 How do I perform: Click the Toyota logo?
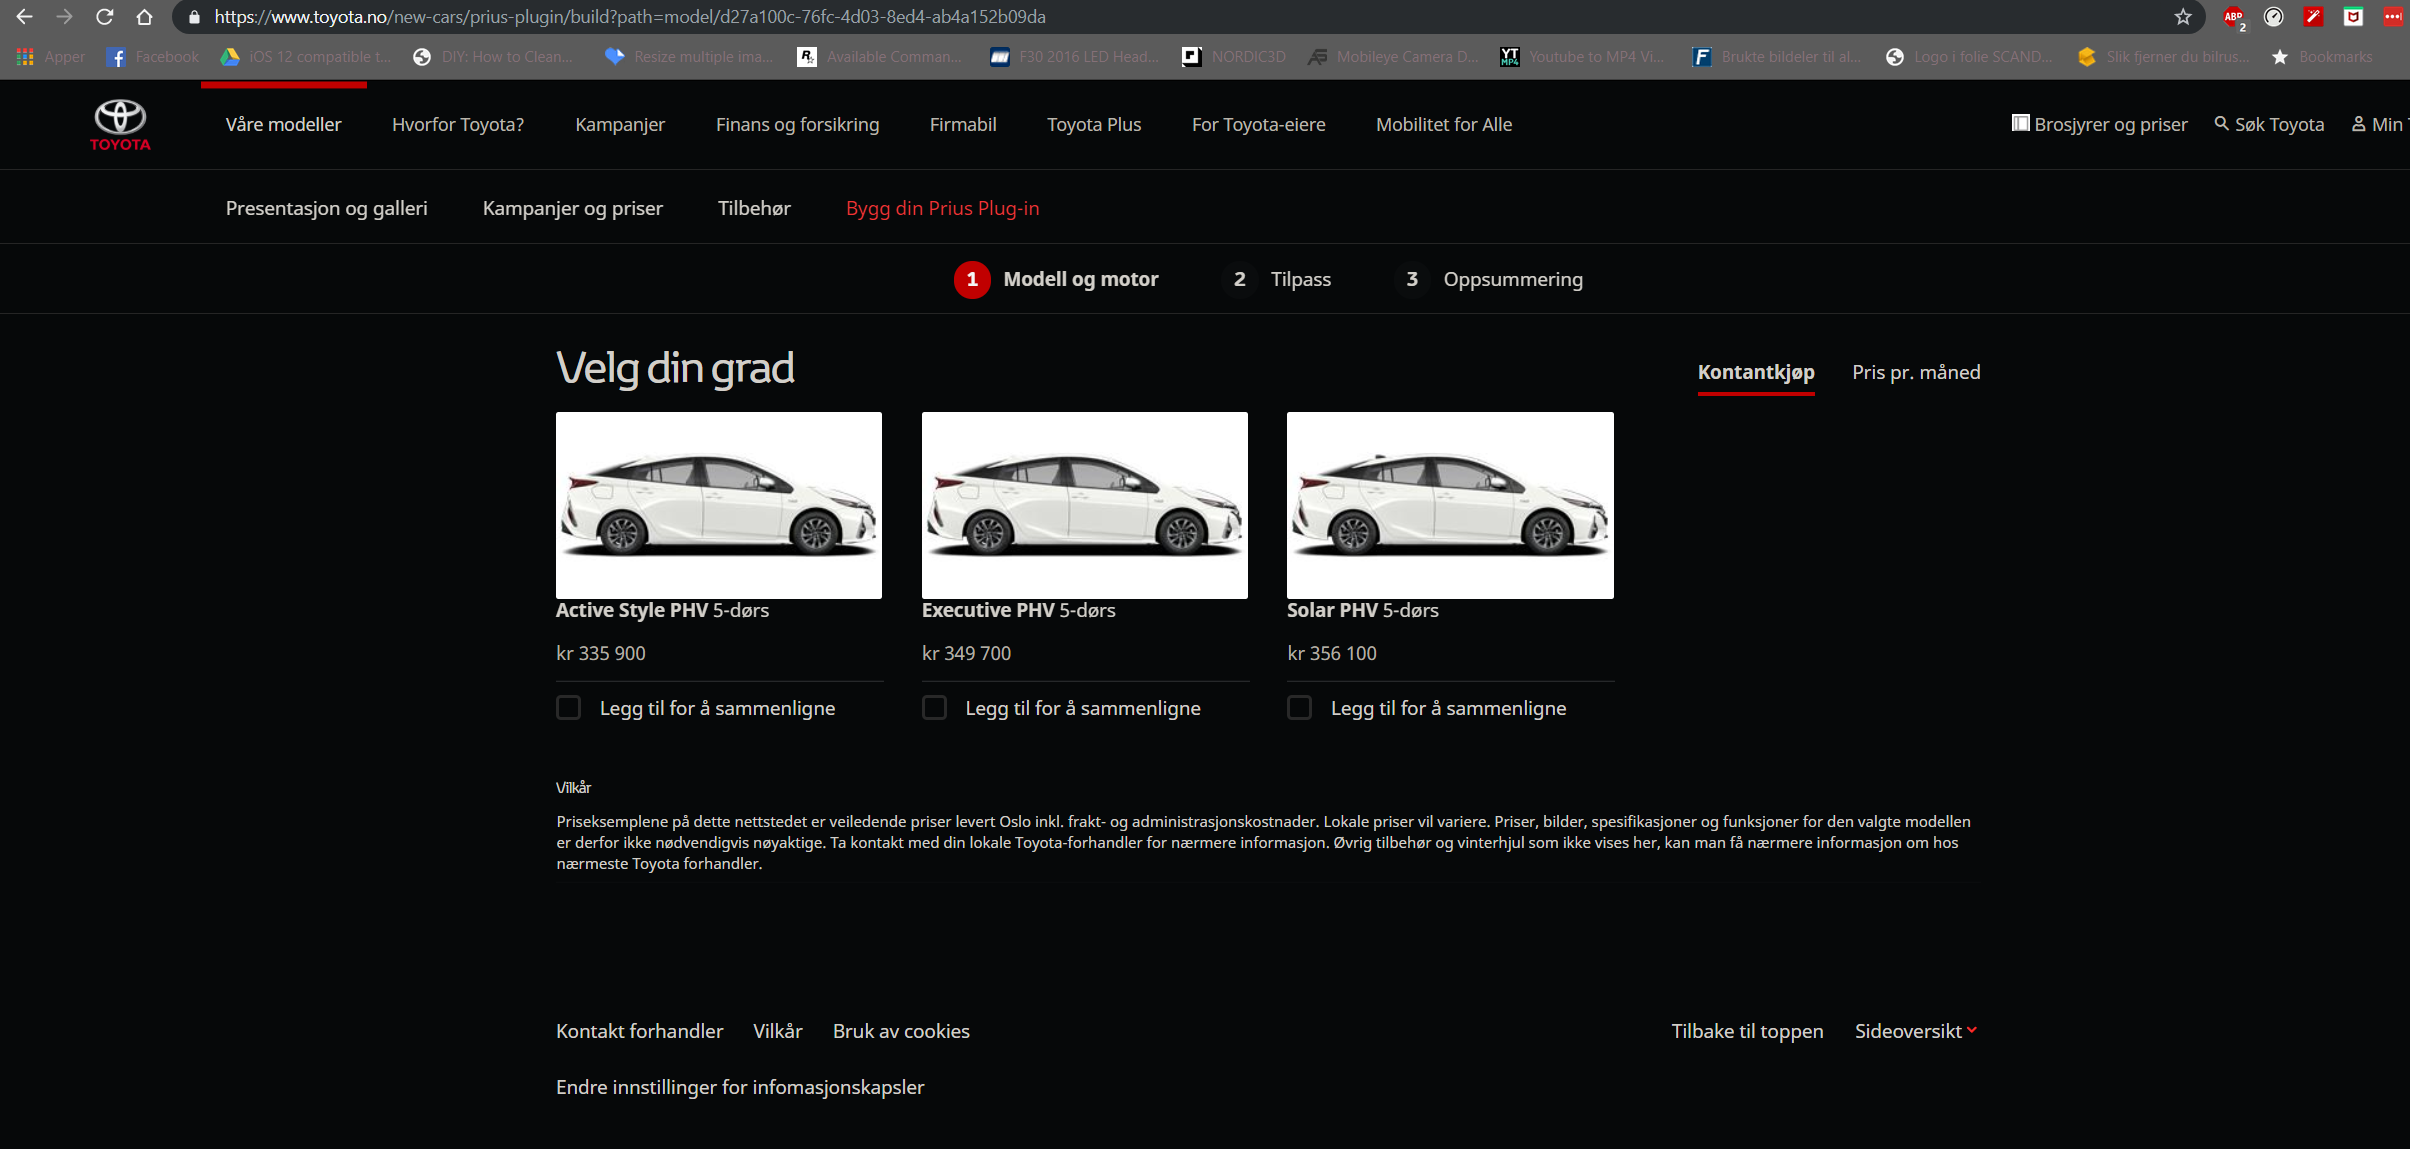tap(120, 125)
